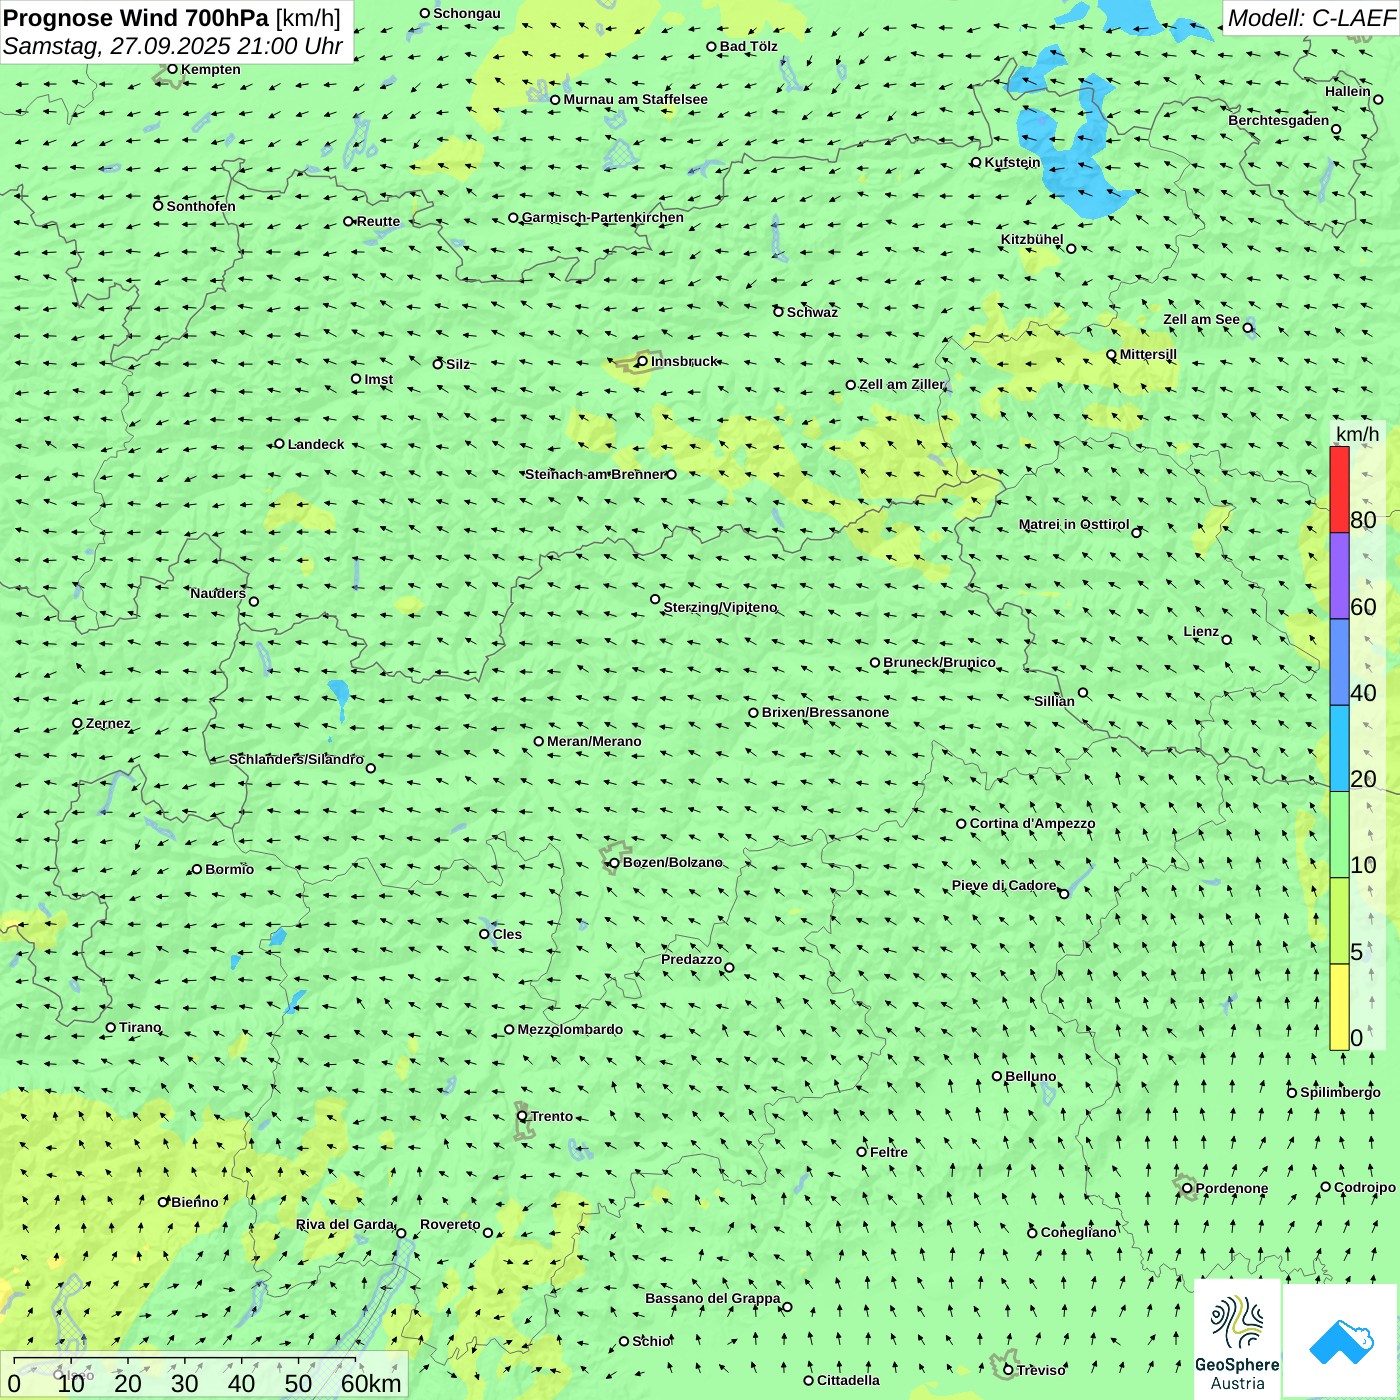The width and height of the screenshot is (1400, 1400).
Task: Click the purple 60 km/h legend color
Action: click(1339, 576)
